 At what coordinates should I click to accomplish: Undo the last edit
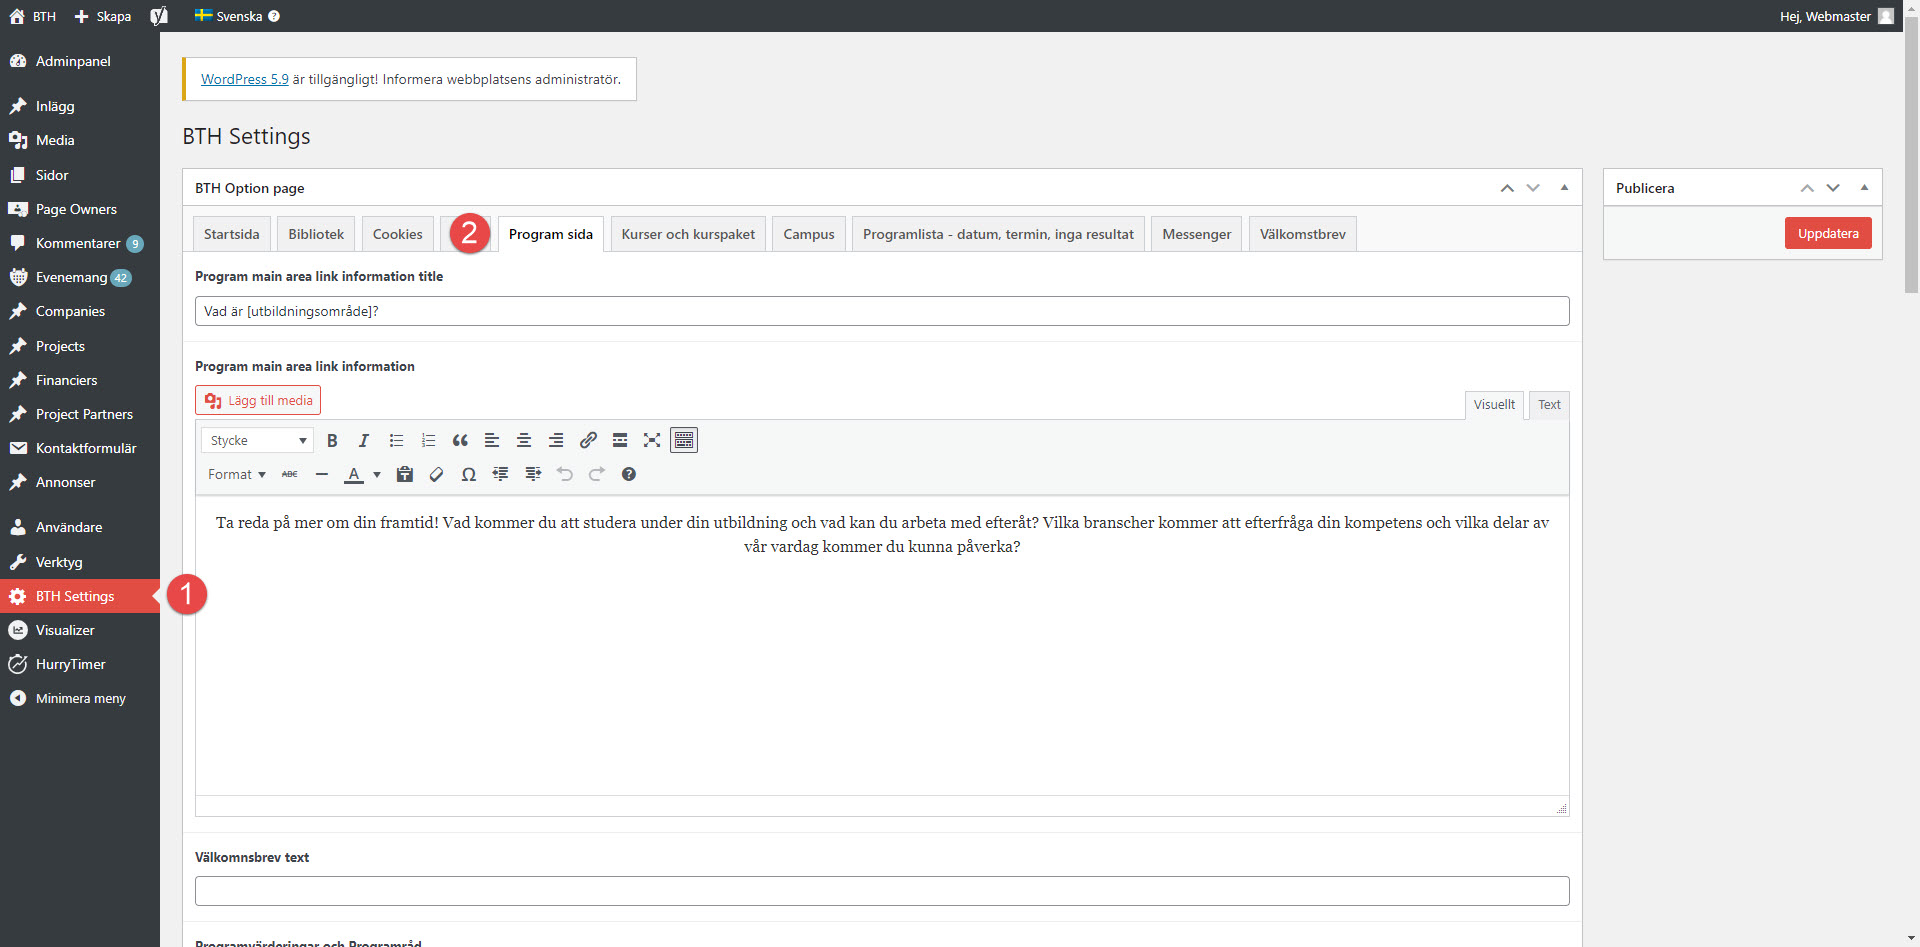pos(565,474)
